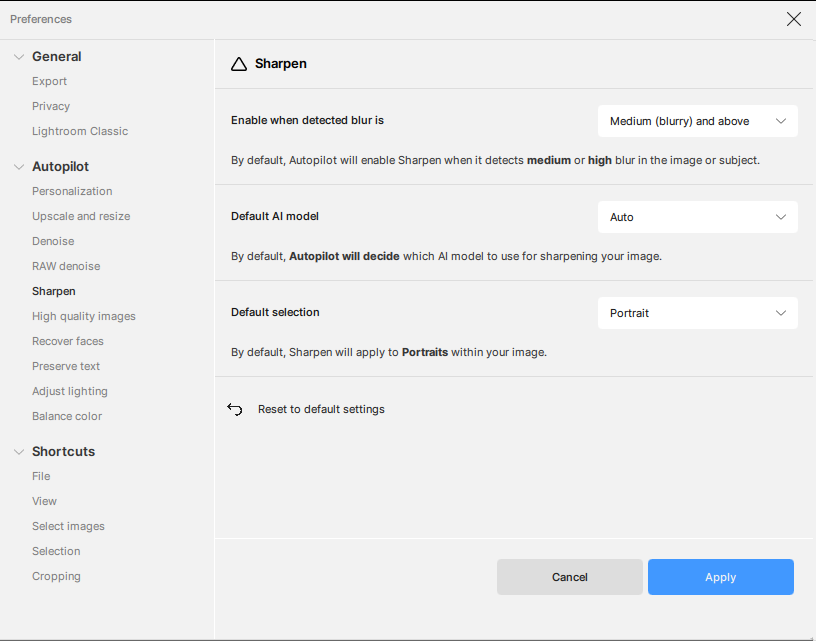
Task: Click the reset arrow icon
Action: tap(235, 409)
